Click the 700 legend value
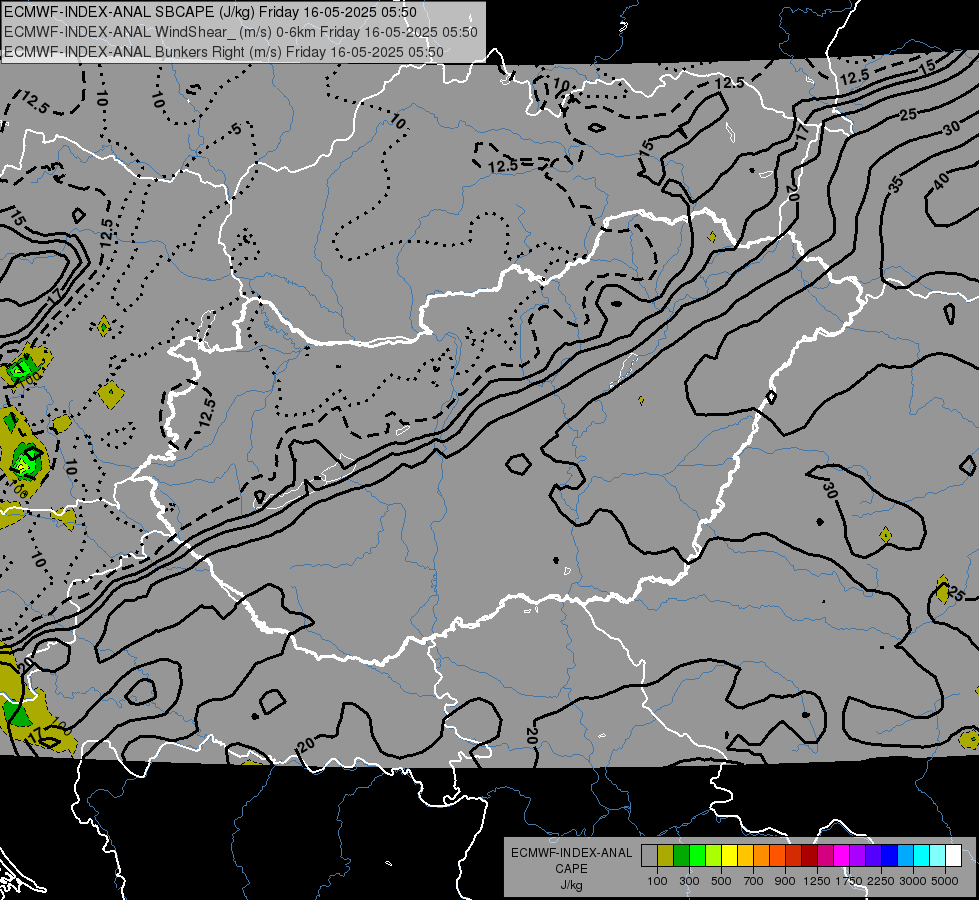The image size is (979, 900). [753, 881]
